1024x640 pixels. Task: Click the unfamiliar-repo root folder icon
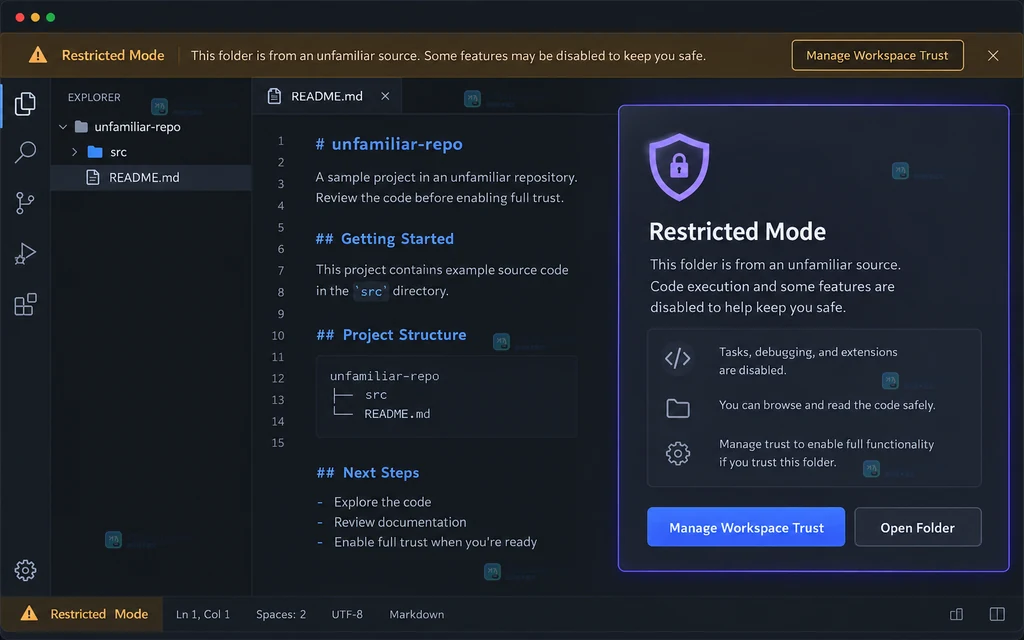coord(81,127)
